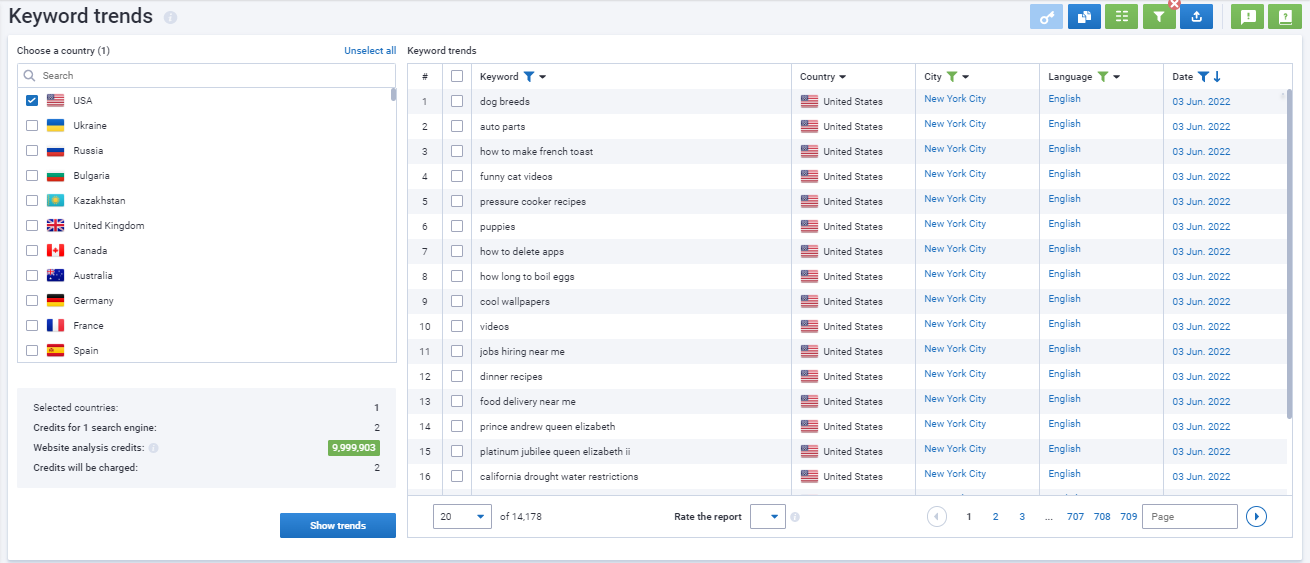
Task: Click the Show trends button
Action: point(338,526)
